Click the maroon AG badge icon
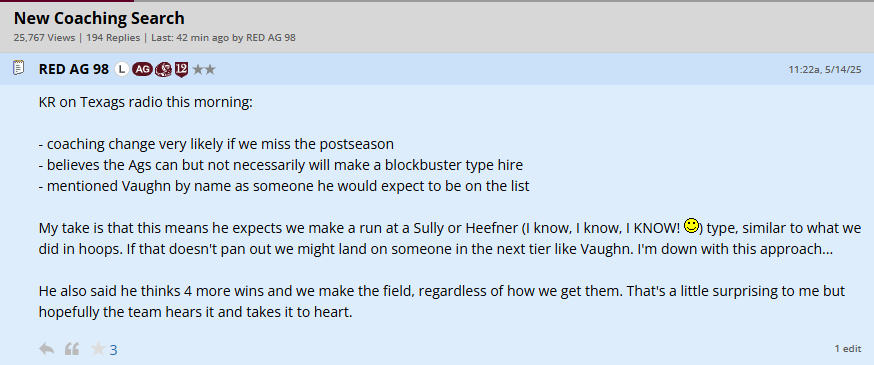This screenshot has width=874, height=365. 142,69
